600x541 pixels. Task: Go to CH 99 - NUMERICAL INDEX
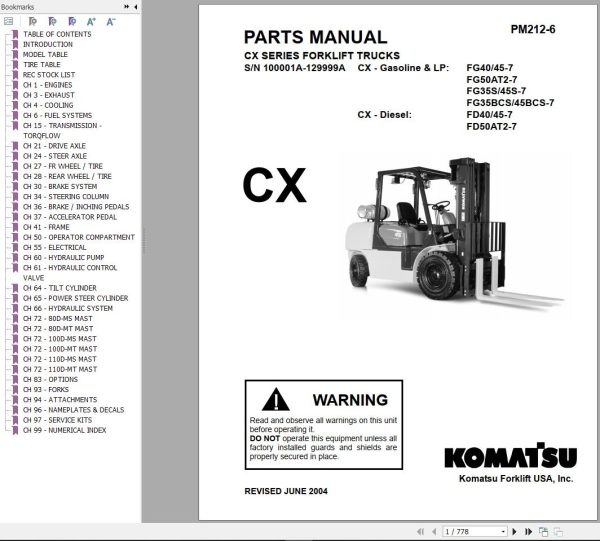point(65,430)
